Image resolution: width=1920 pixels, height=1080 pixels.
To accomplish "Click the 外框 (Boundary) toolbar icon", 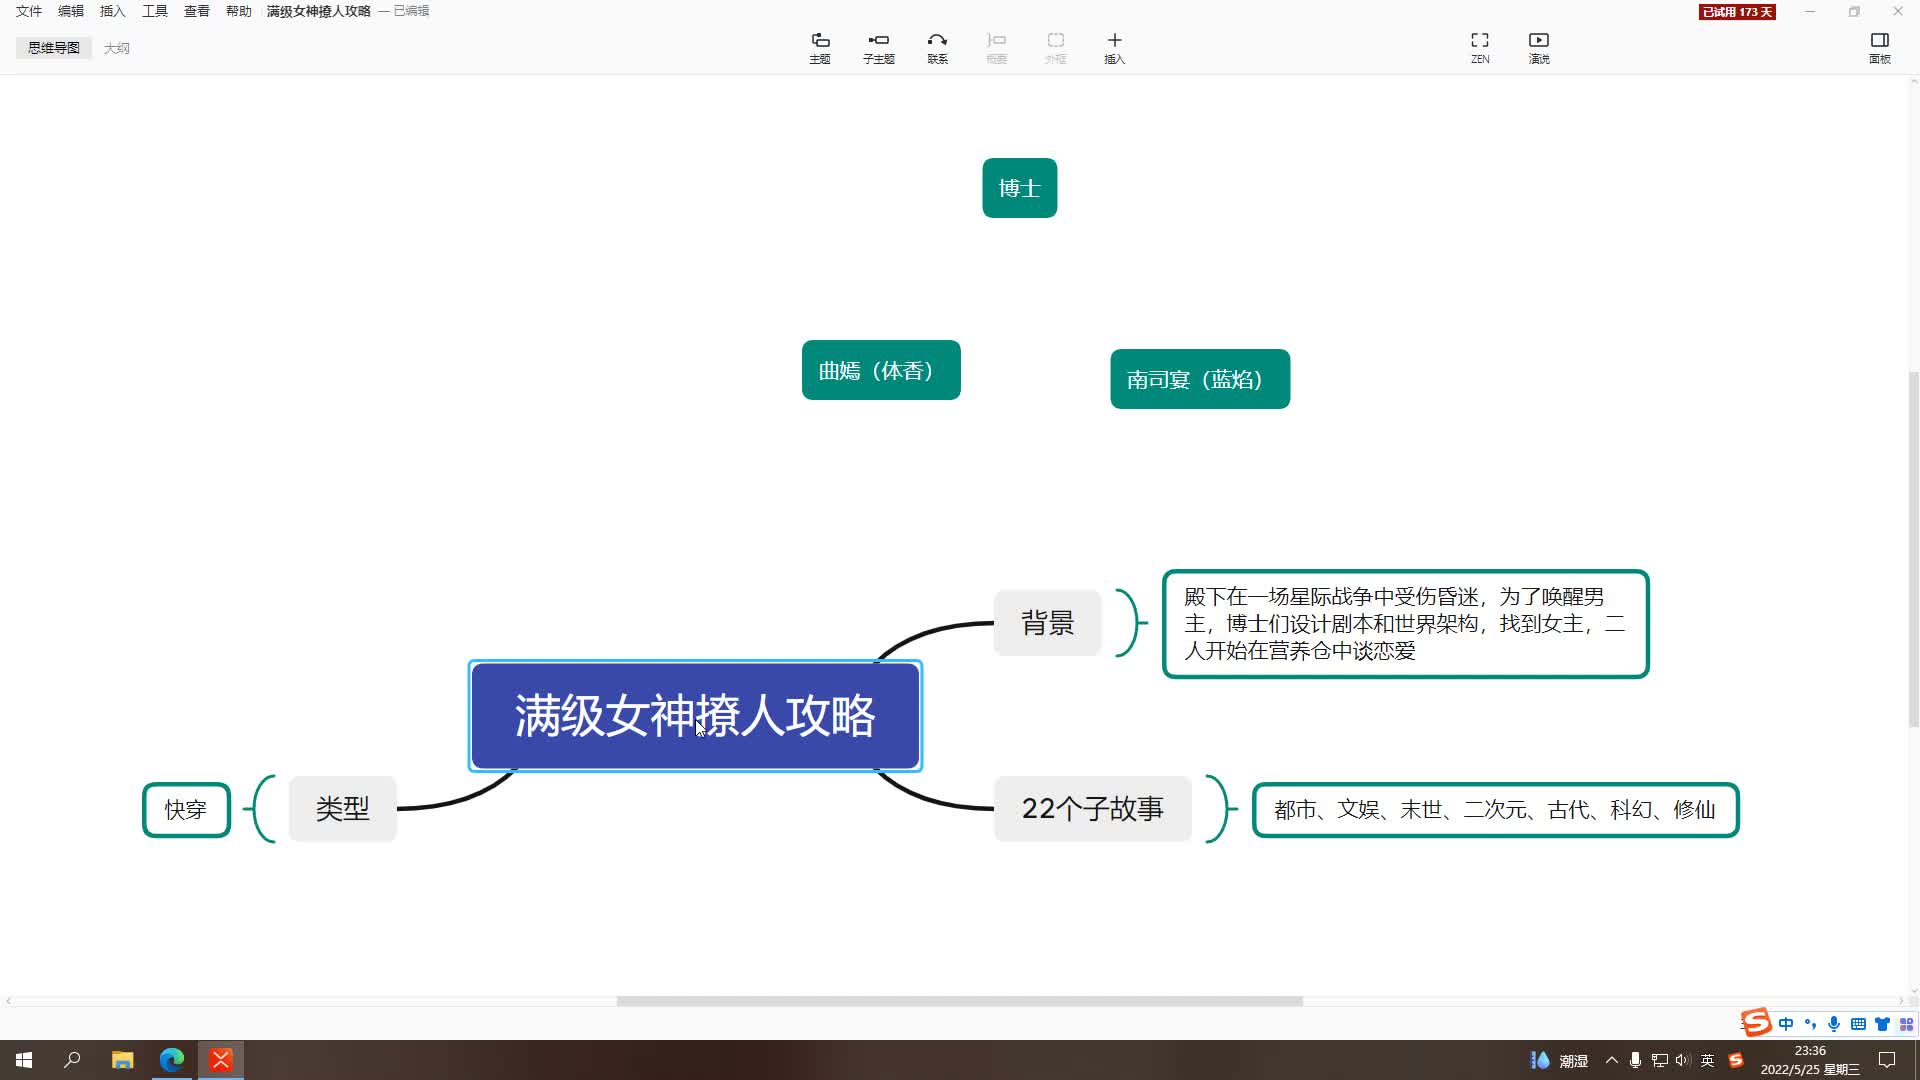I will click(x=1055, y=47).
